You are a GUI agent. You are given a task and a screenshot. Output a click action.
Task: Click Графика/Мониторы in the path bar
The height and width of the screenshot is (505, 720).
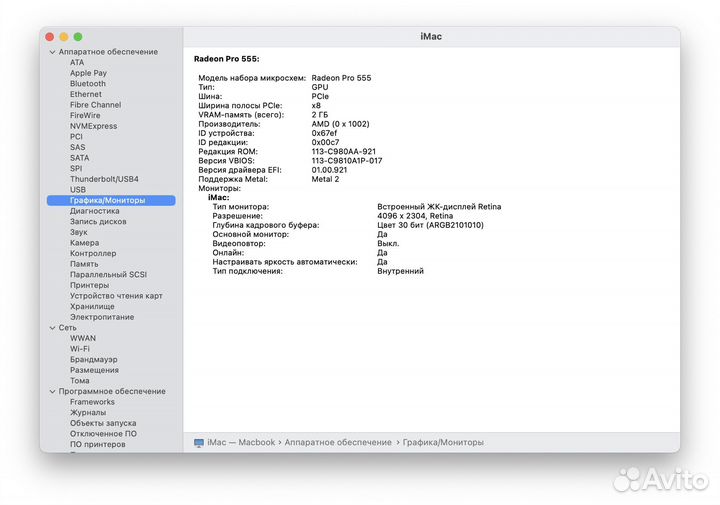pos(443,442)
